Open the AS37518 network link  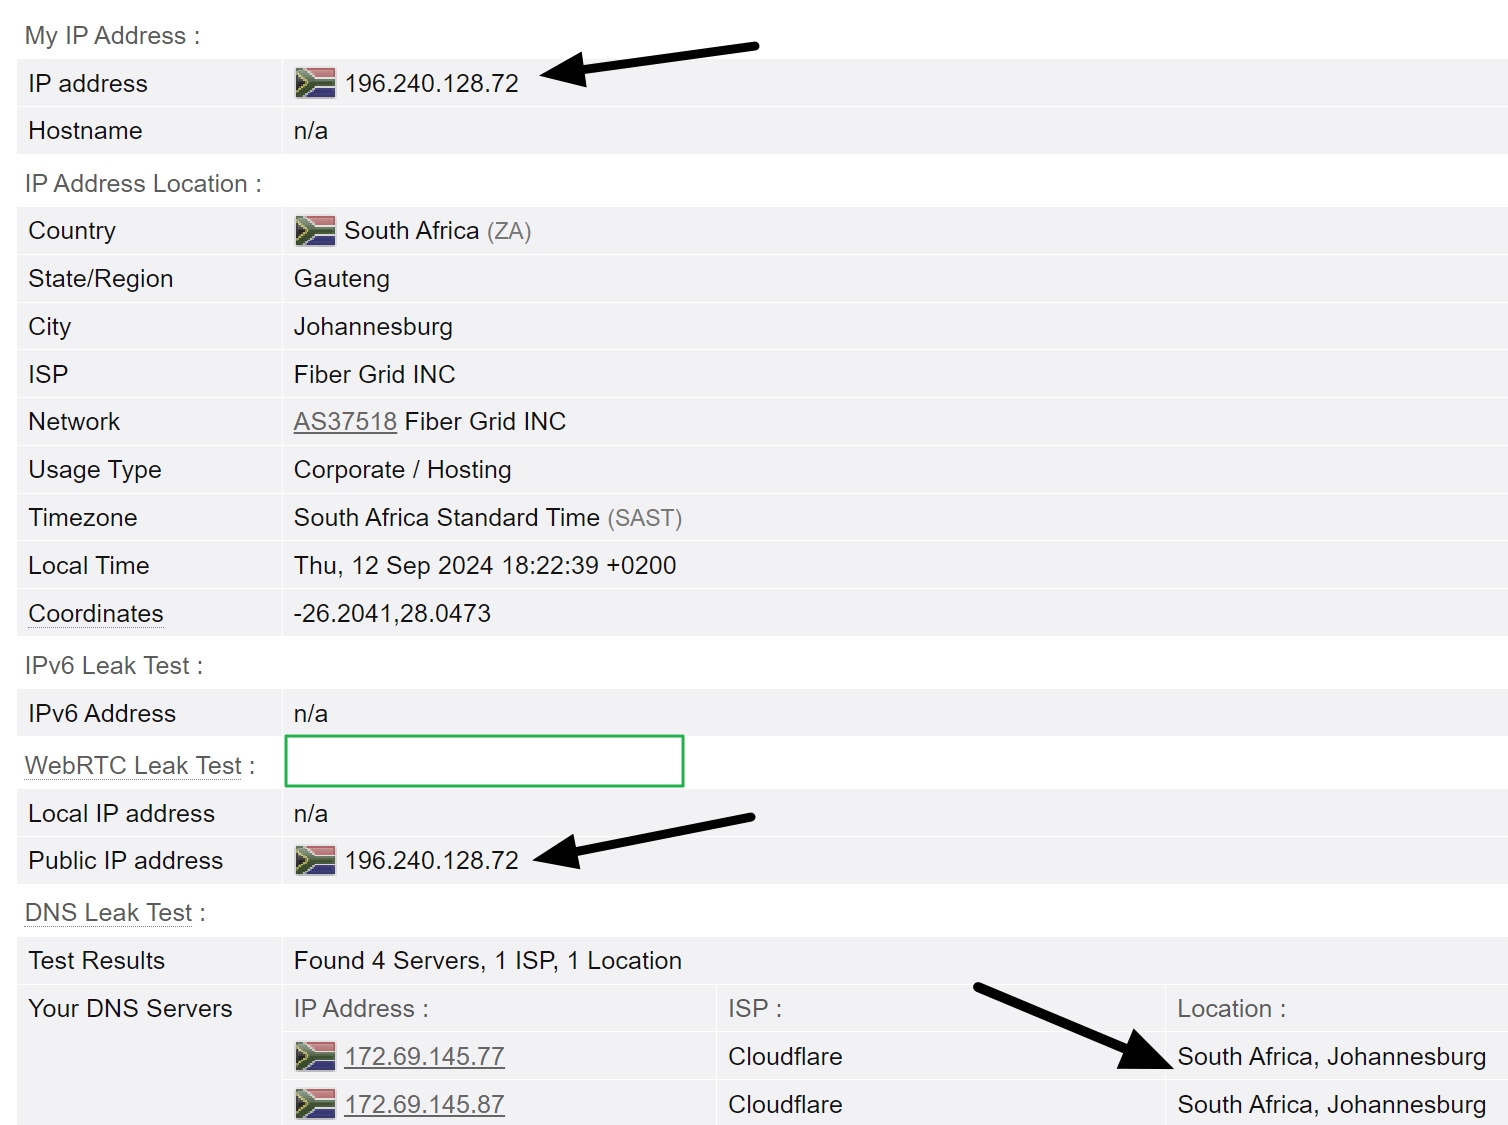(344, 421)
